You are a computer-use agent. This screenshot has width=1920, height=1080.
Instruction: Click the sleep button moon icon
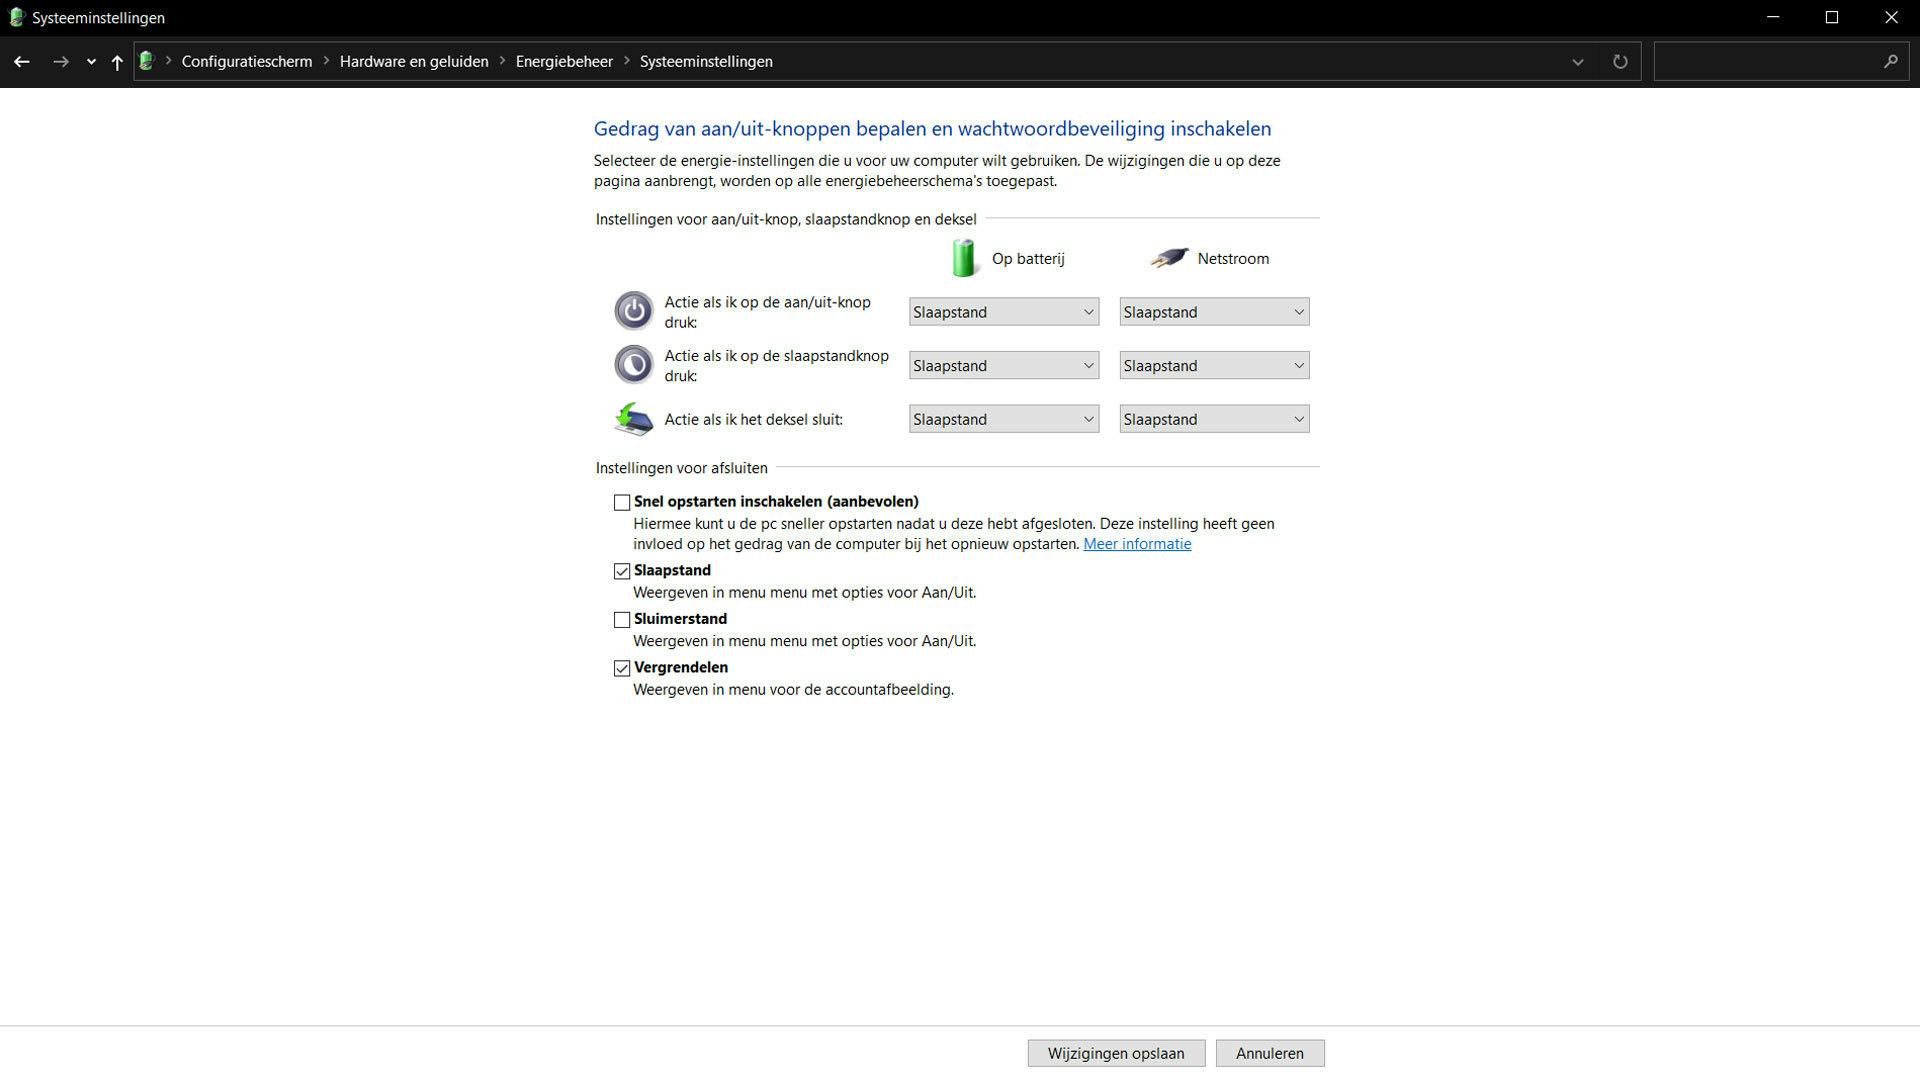point(633,365)
